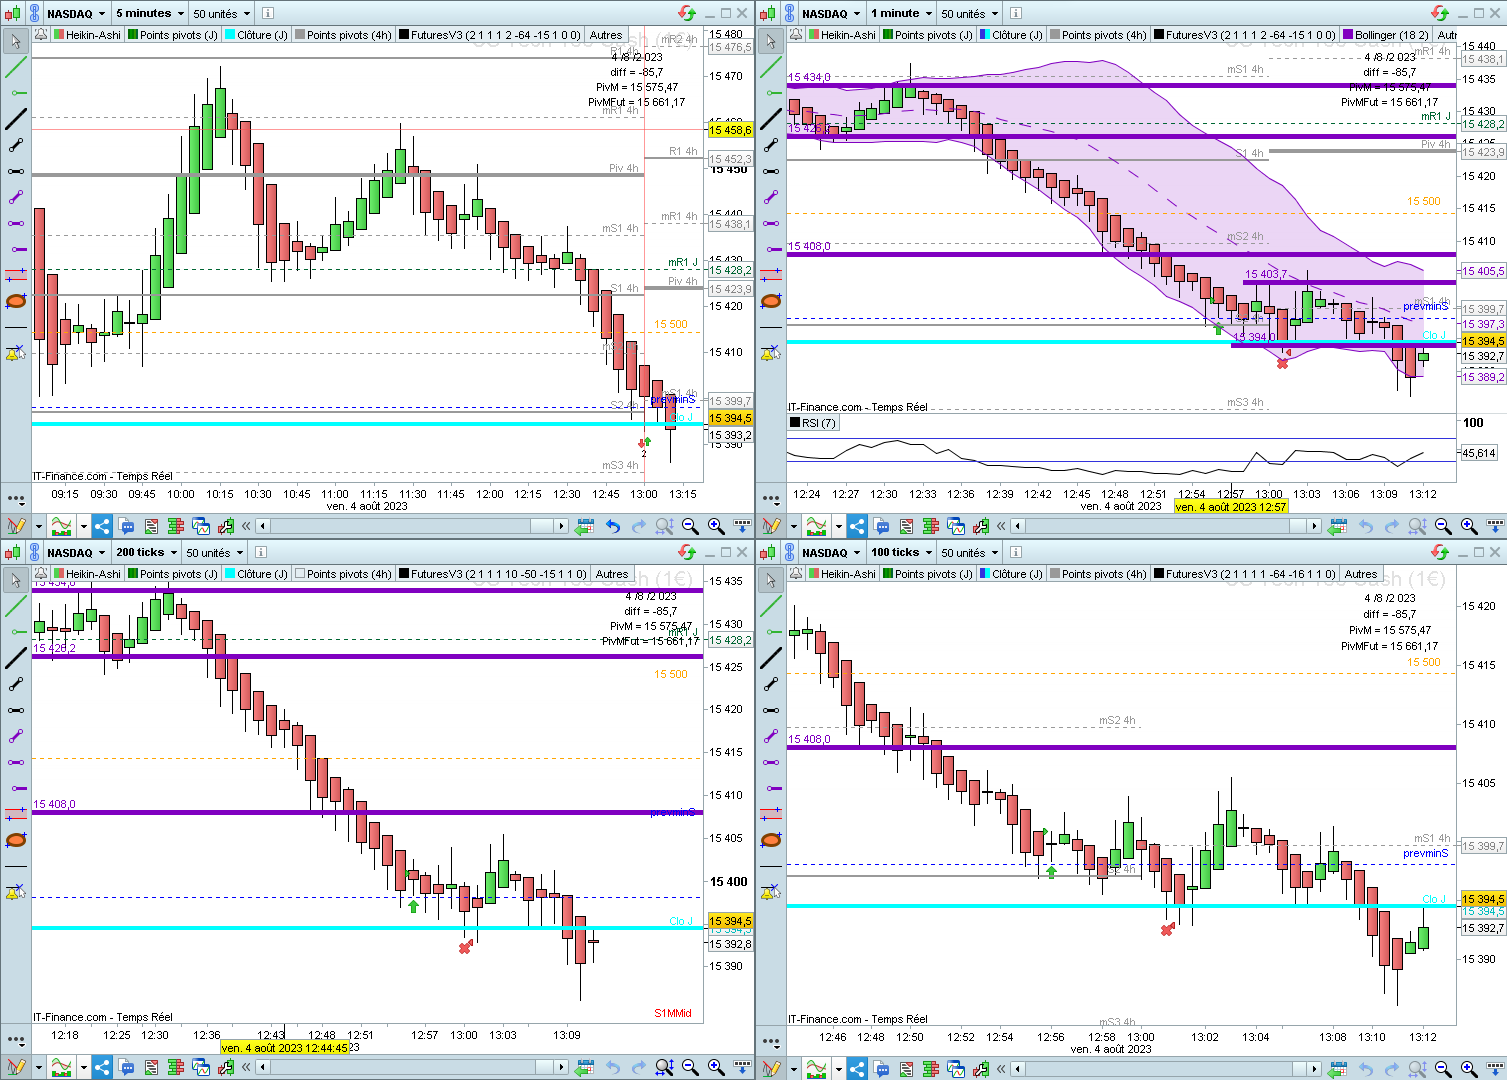This screenshot has height=1080, width=1507.
Task: Click the RSI (7) label in 1 minute chart
Action: [x=819, y=423]
